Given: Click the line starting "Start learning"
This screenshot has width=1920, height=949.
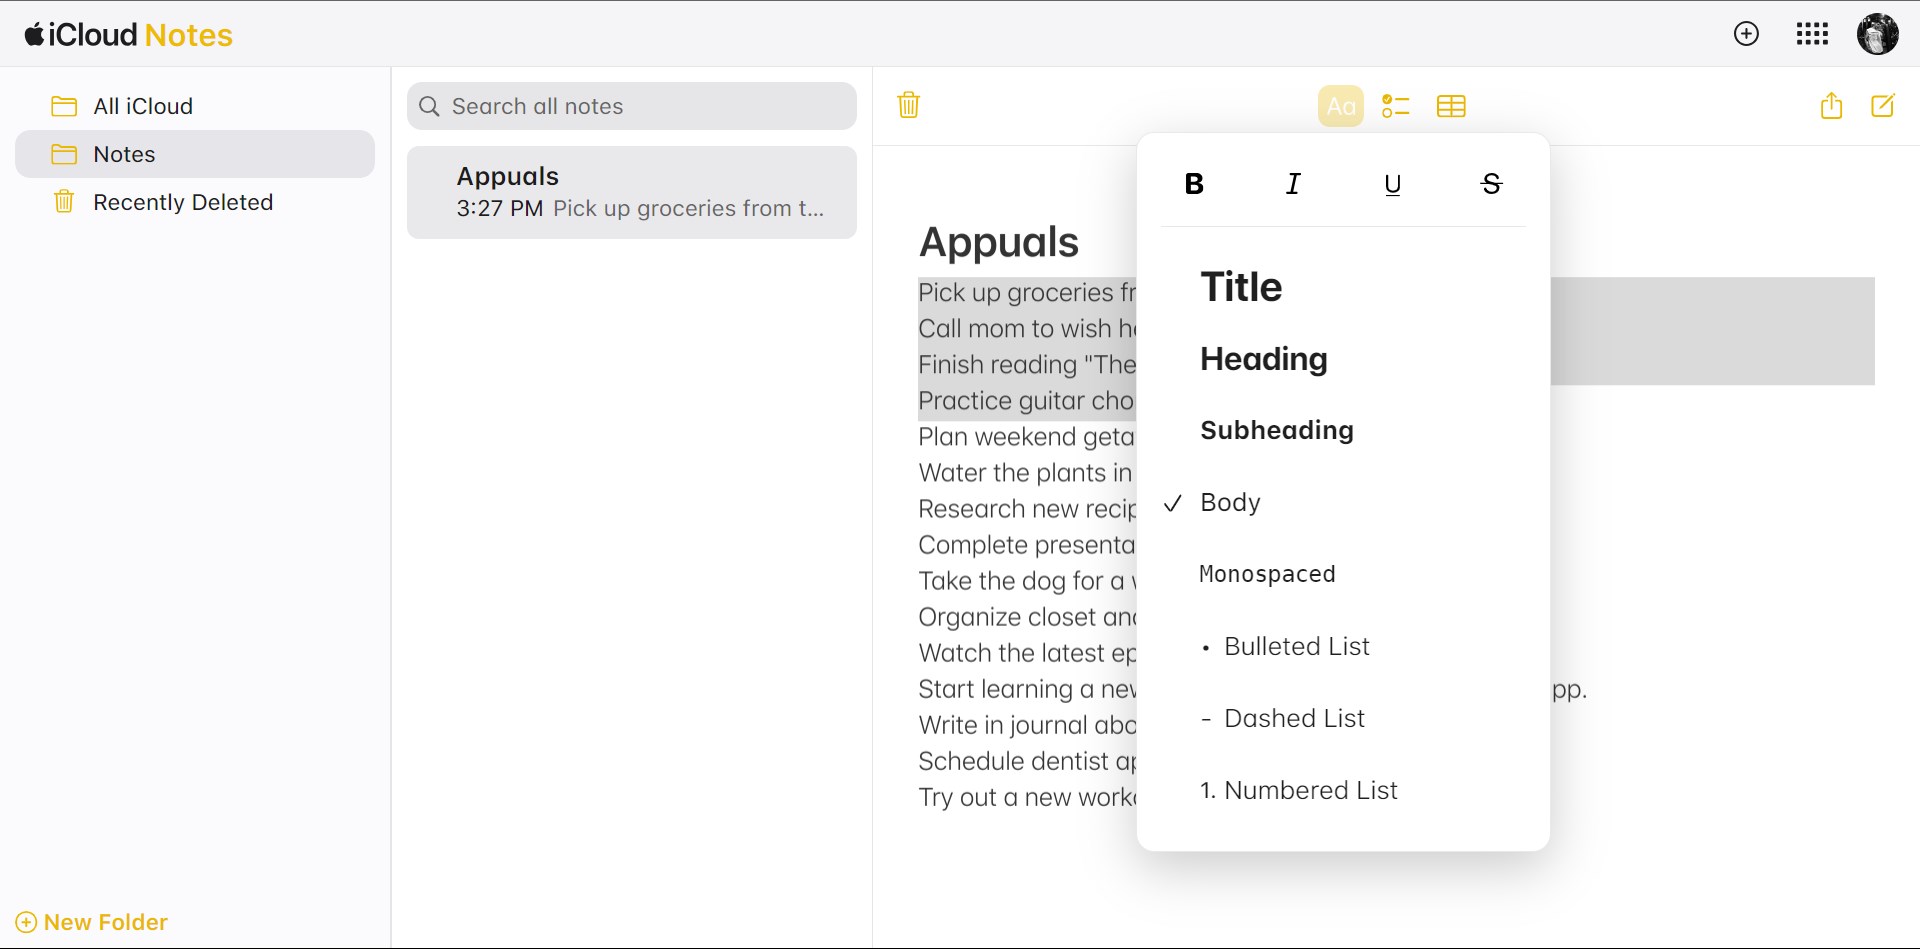Looking at the screenshot, I should pos(1027,689).
